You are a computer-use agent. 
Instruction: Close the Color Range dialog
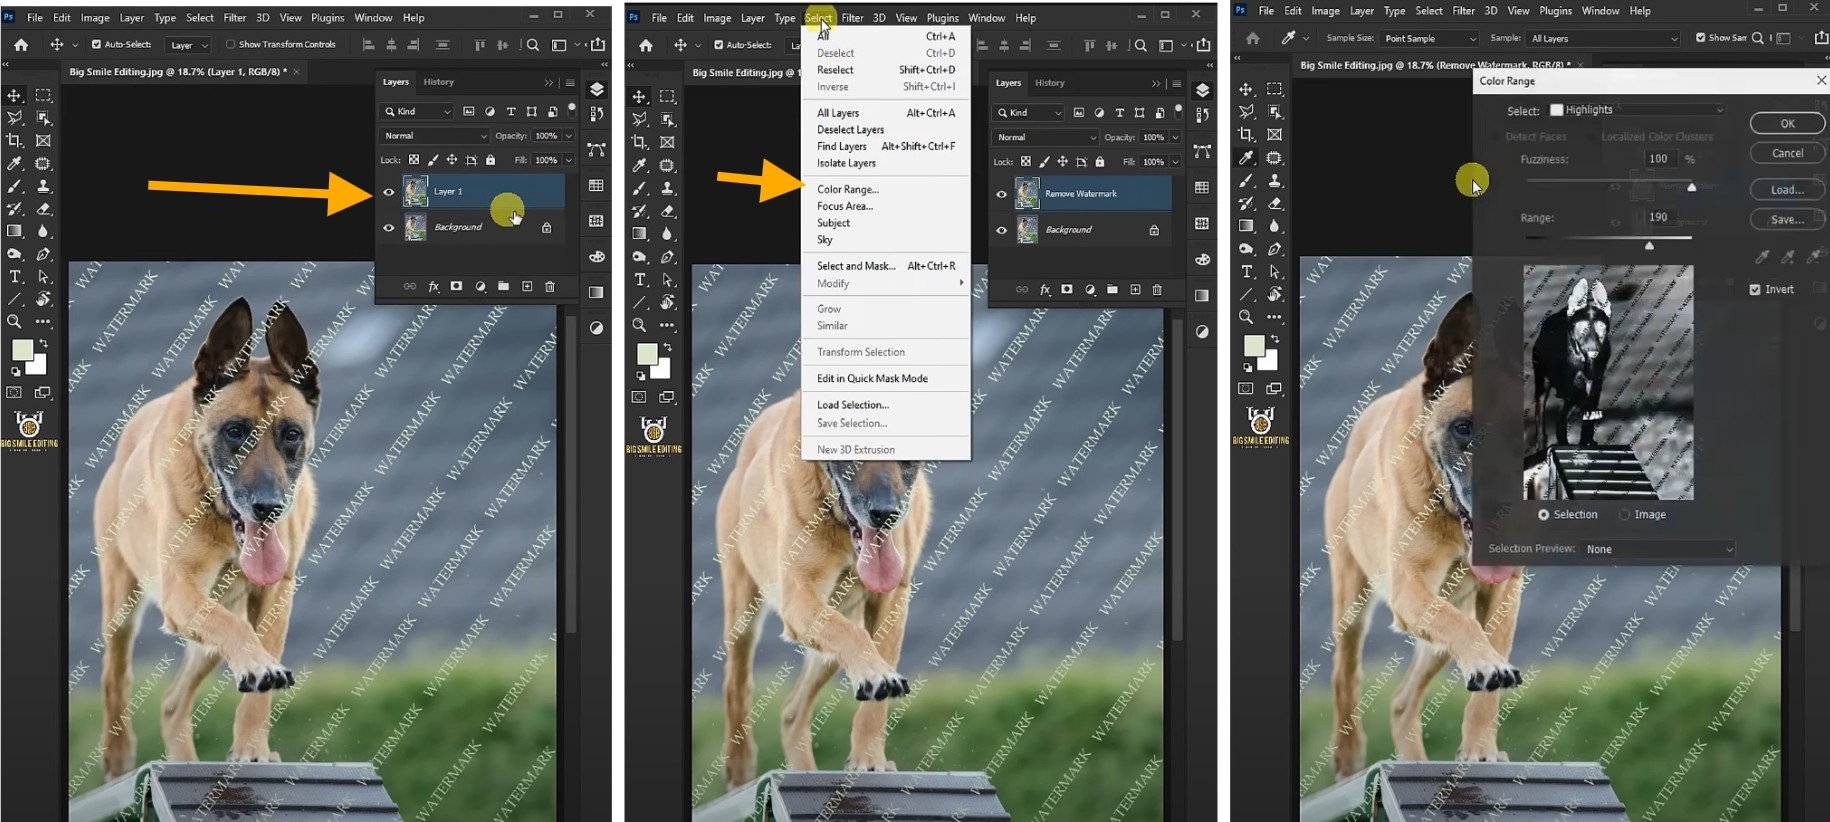[x=1820, y=81]
